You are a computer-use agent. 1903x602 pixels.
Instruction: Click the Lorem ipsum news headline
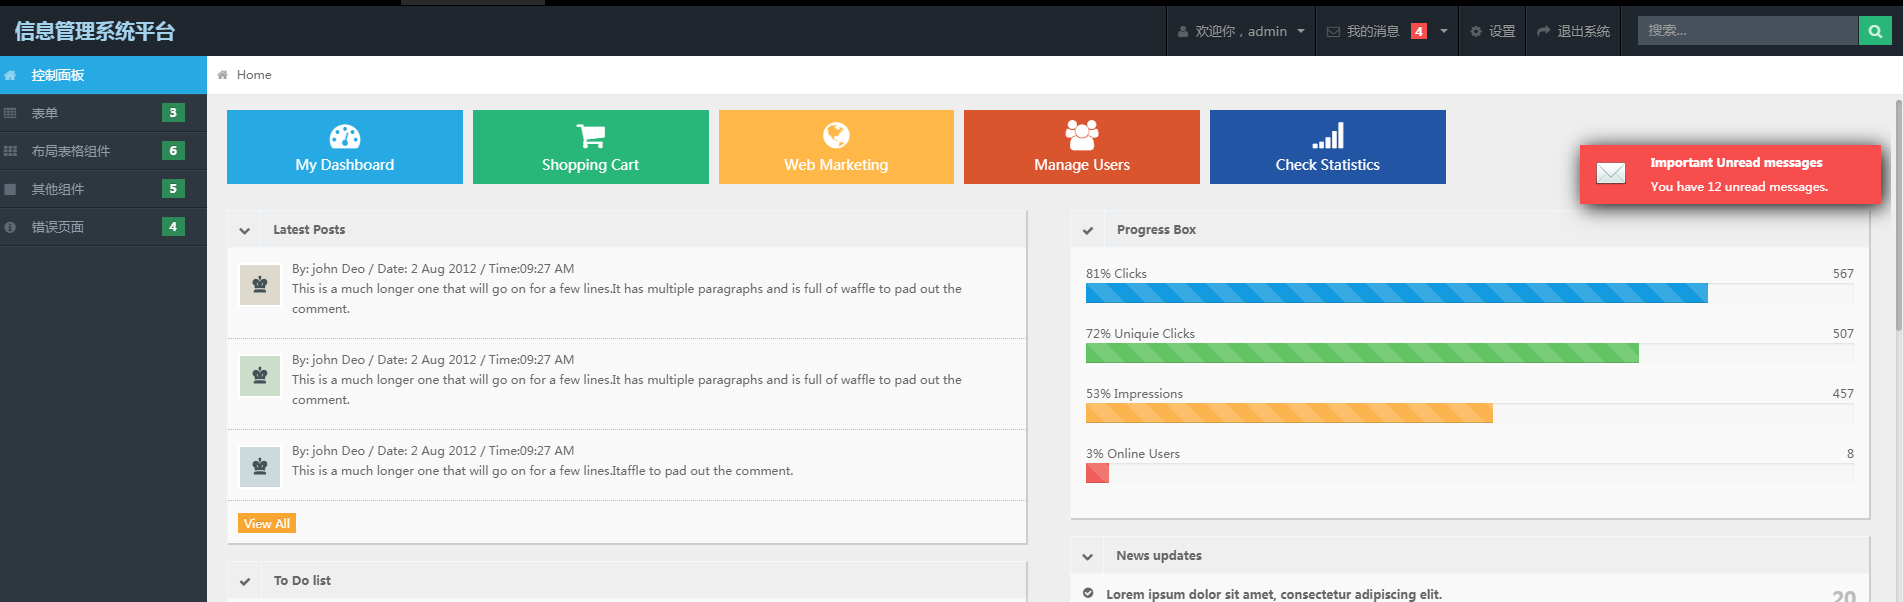tap(1274, 594)
